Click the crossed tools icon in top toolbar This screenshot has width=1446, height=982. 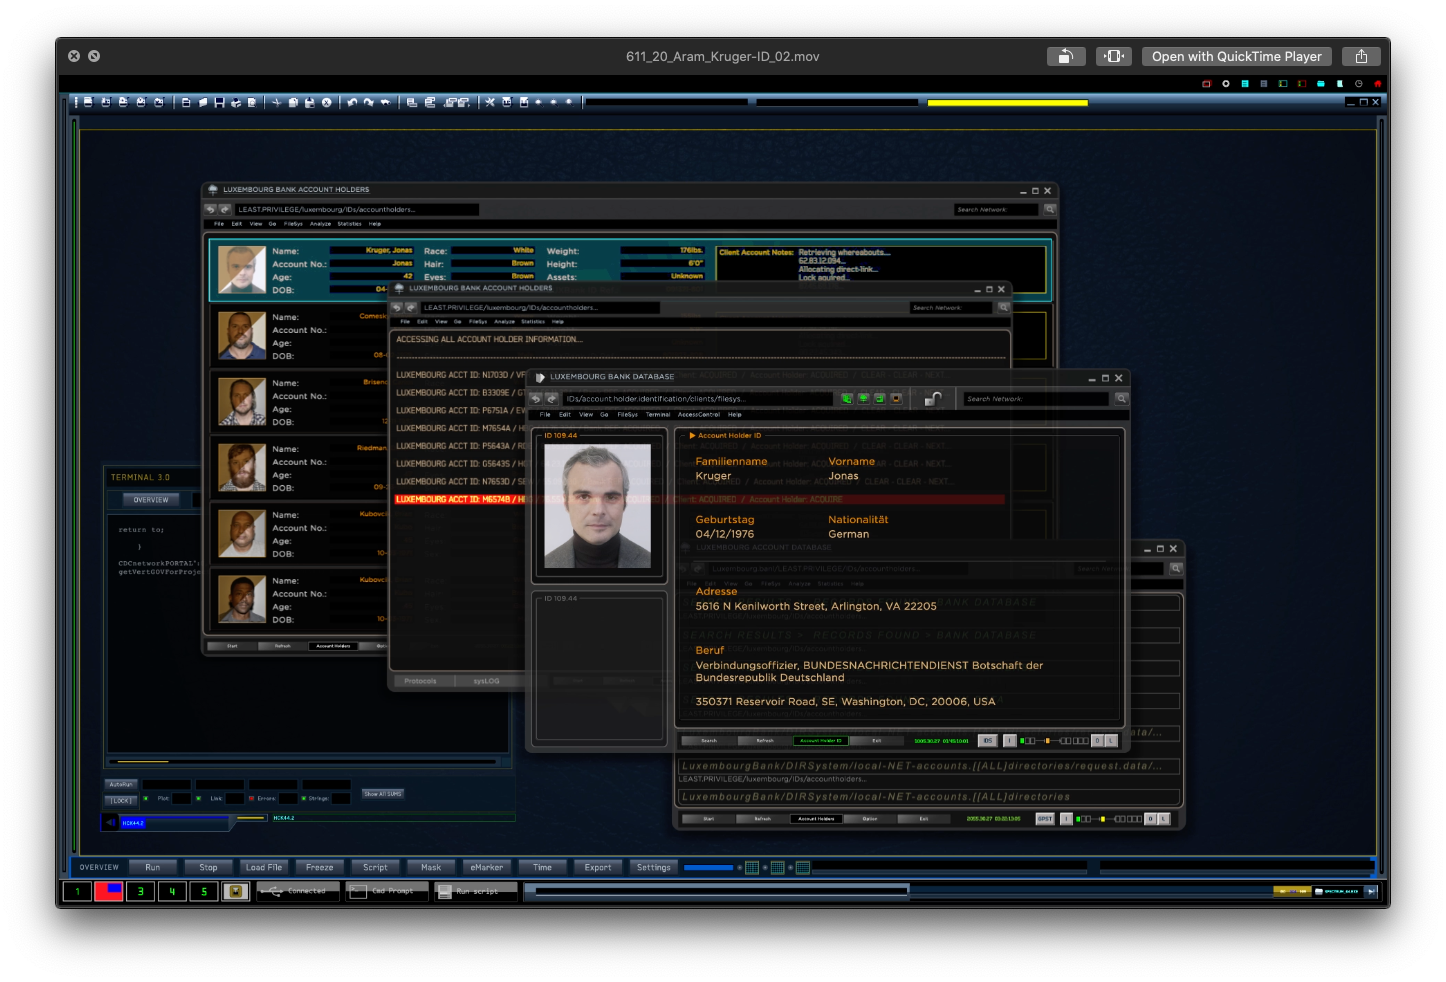[x=490, y=102]
